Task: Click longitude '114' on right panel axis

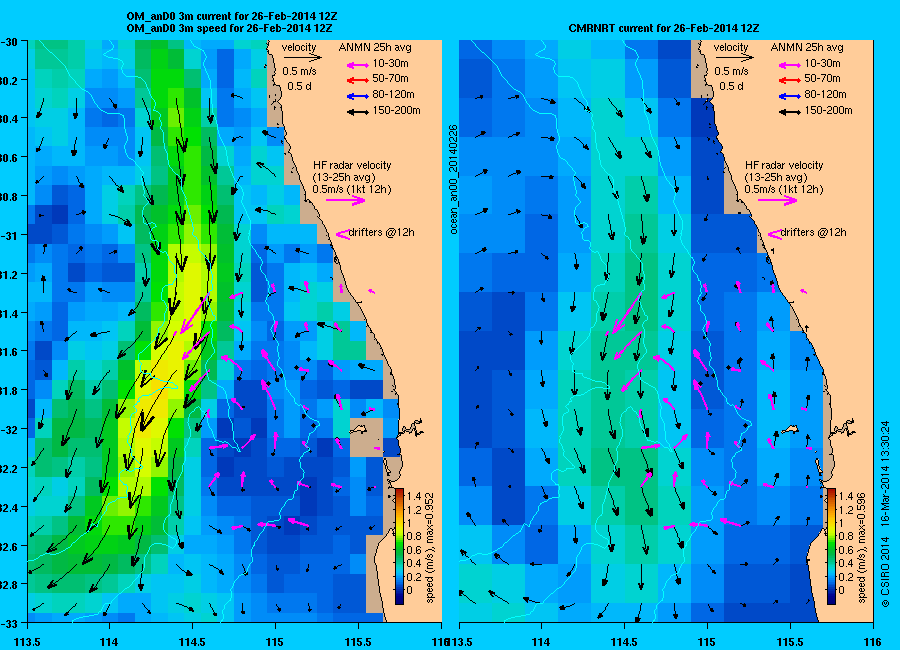Action: pyautogui.click(x=541, y=642)
